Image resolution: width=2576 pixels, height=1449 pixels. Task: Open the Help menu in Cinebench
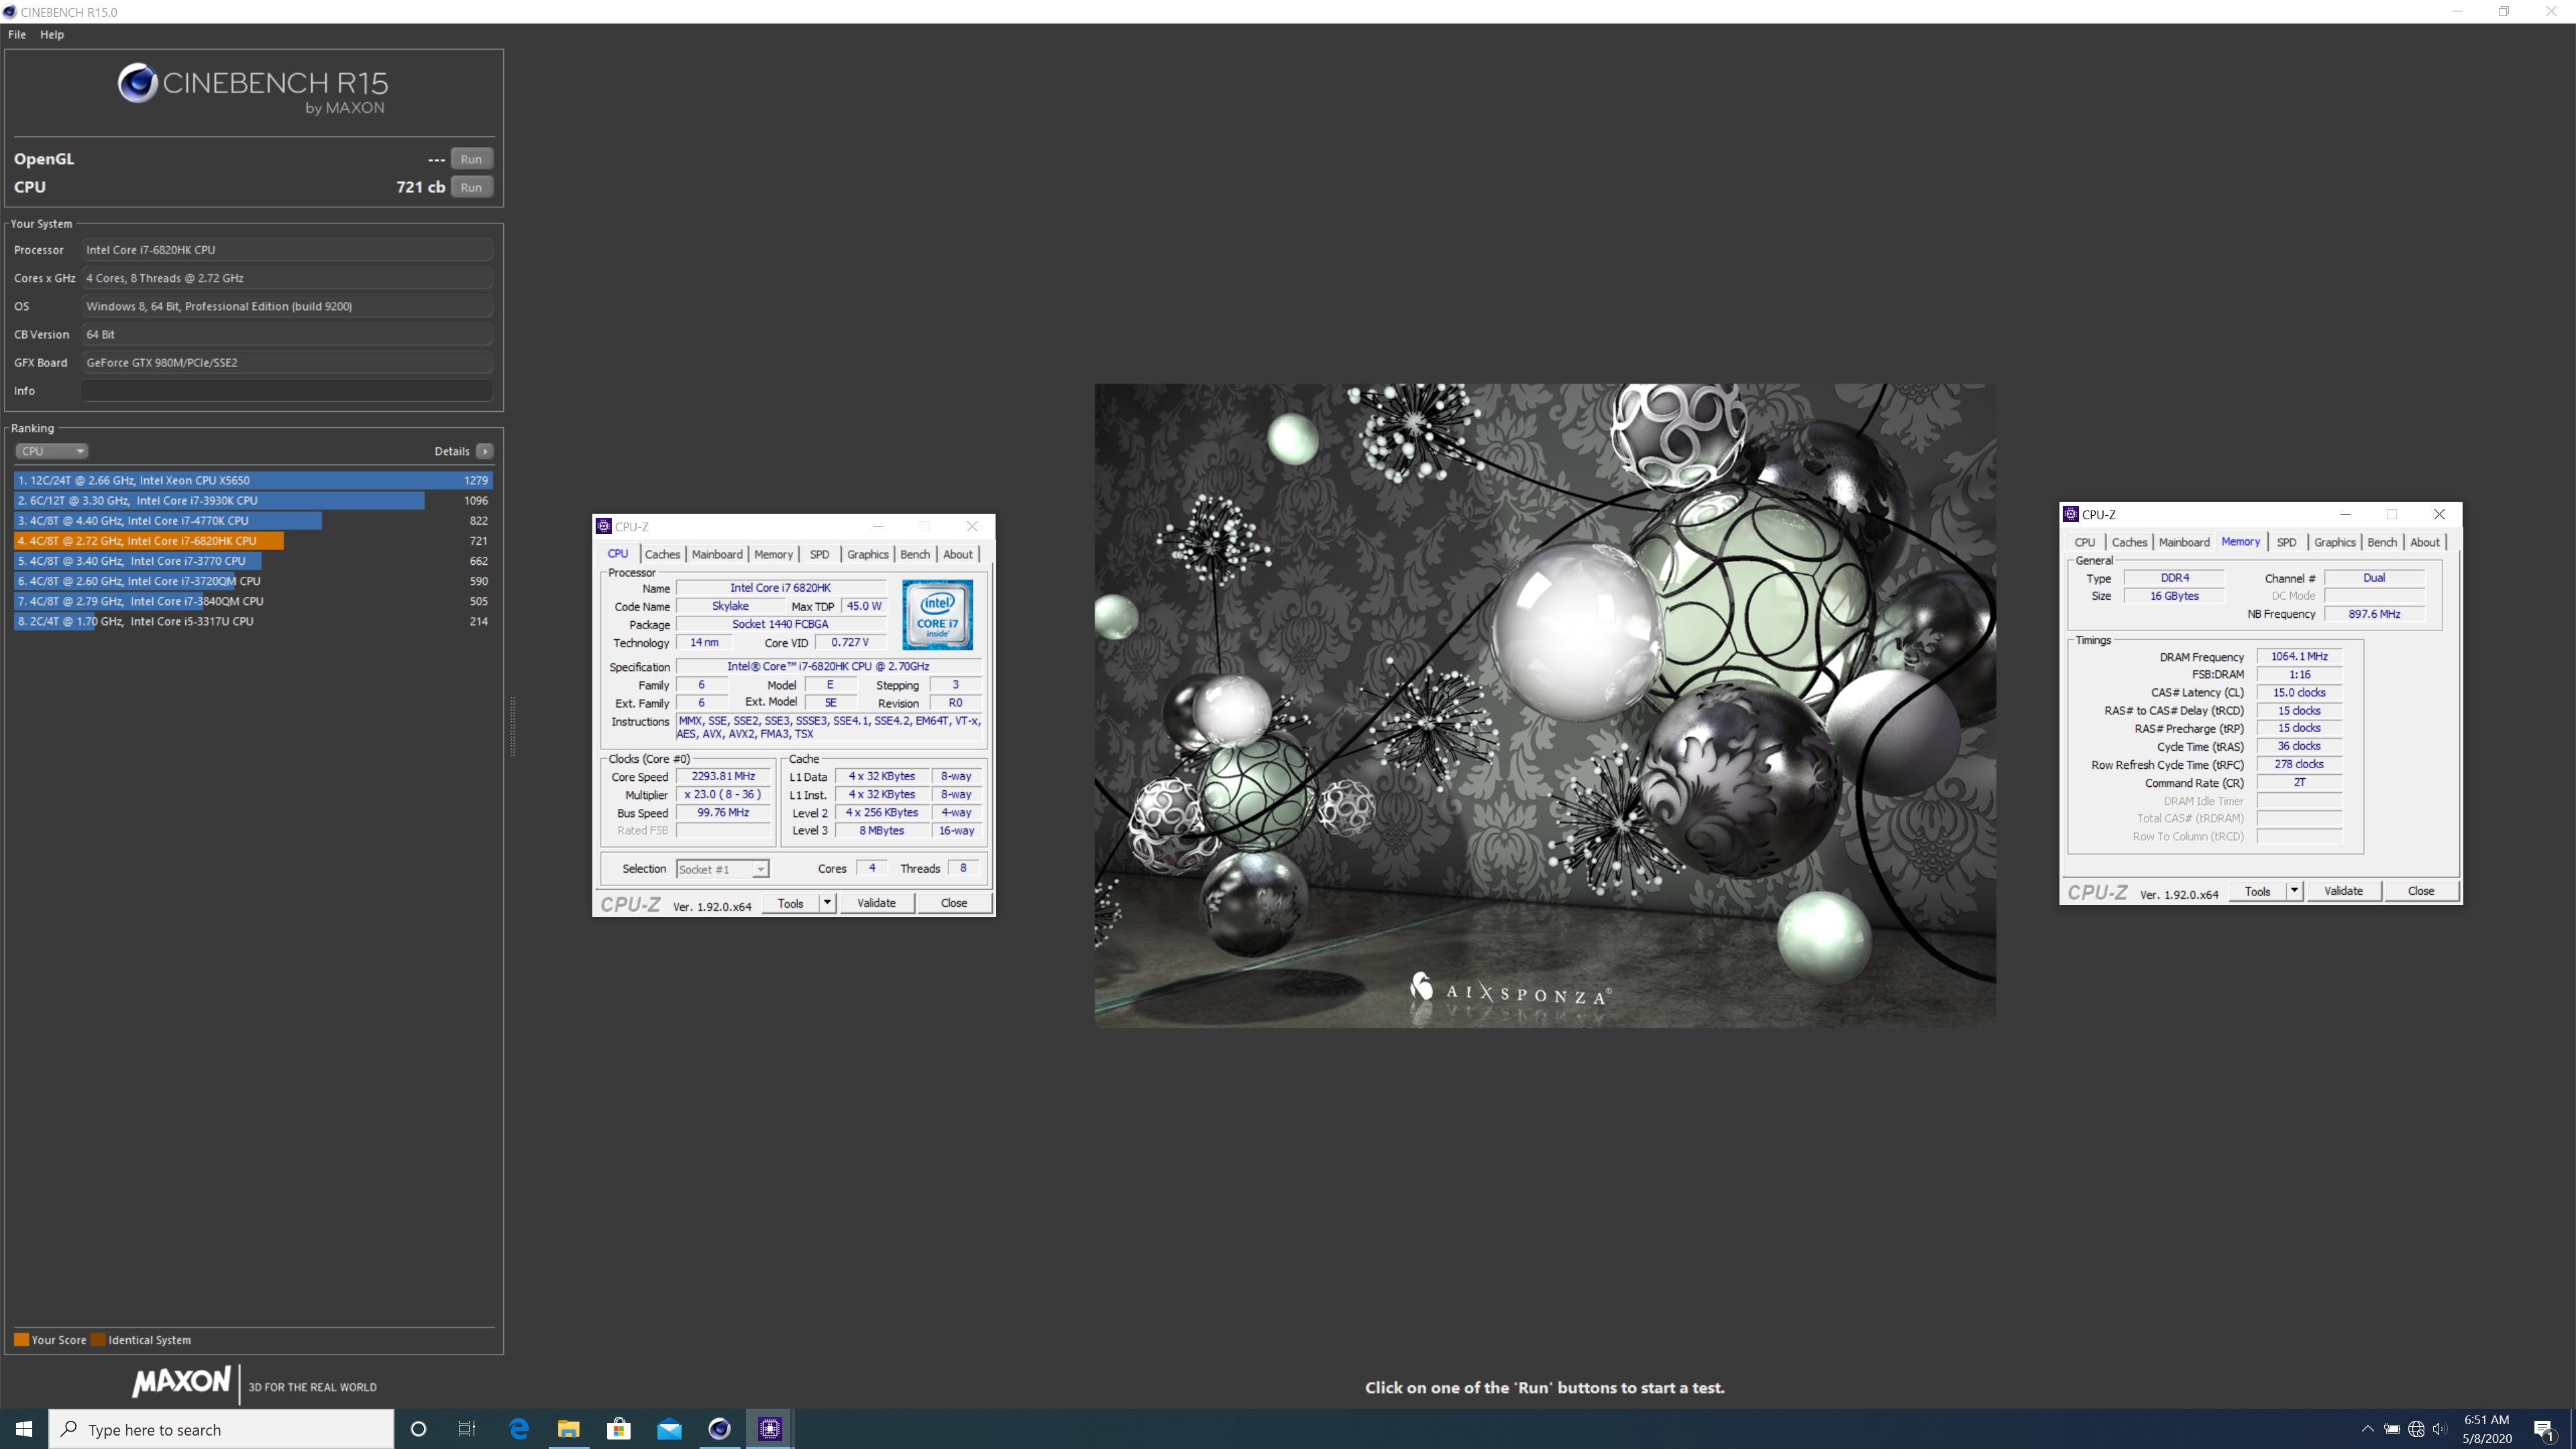pos(52,34)
